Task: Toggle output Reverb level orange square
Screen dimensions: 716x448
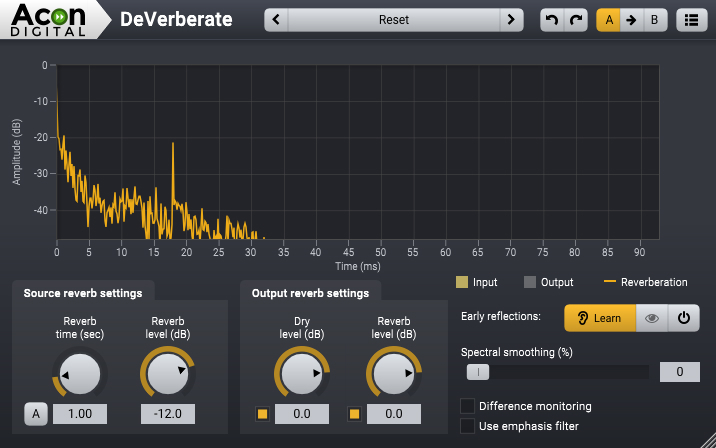Action: (354, 414)
